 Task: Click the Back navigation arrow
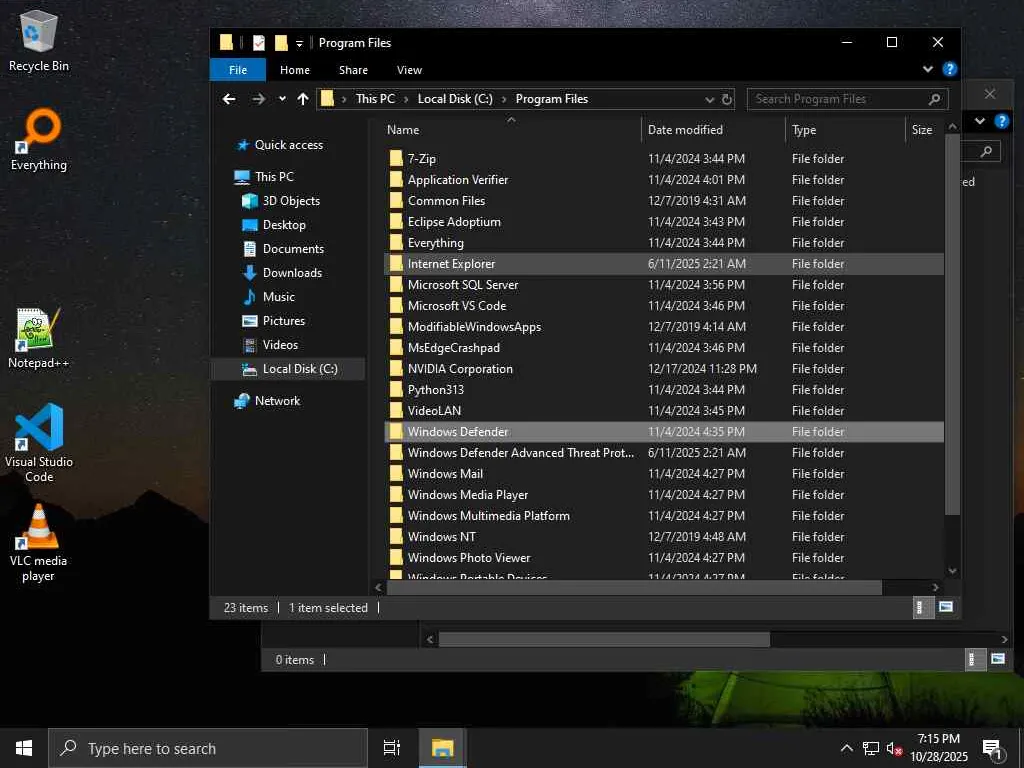click(229, 99)
